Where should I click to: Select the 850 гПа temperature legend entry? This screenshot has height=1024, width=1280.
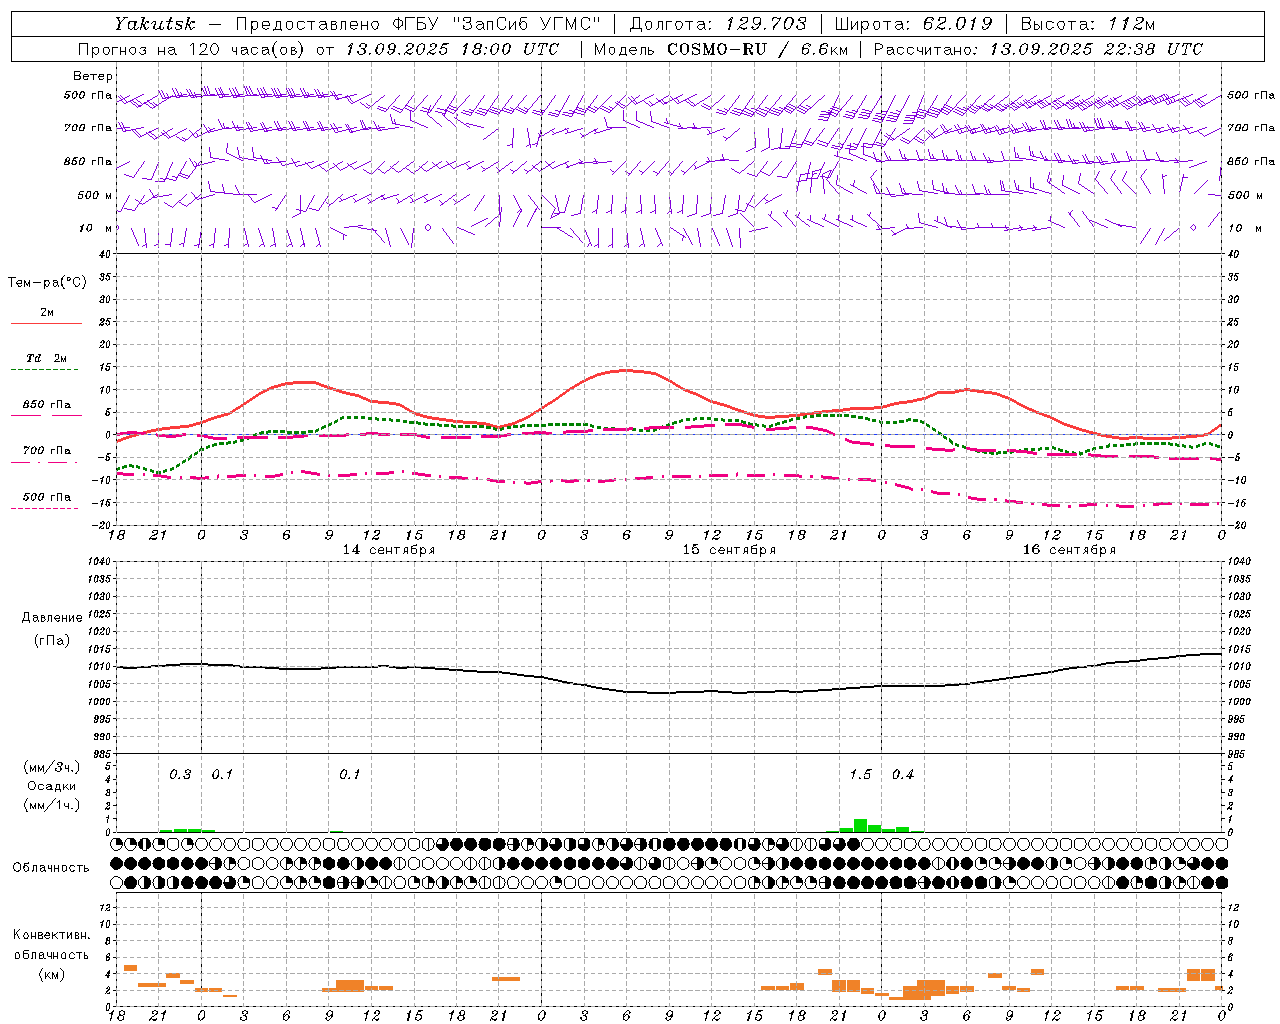click(x=46, y=405)
